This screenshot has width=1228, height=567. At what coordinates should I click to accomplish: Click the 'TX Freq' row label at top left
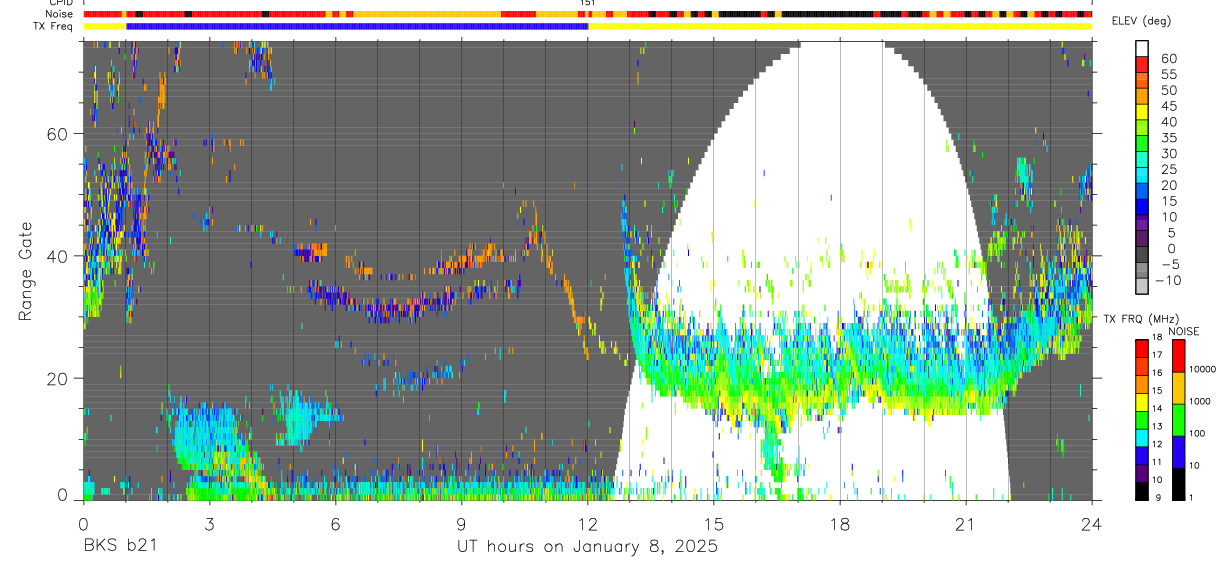pyautogui.click(x=54, y=26)
